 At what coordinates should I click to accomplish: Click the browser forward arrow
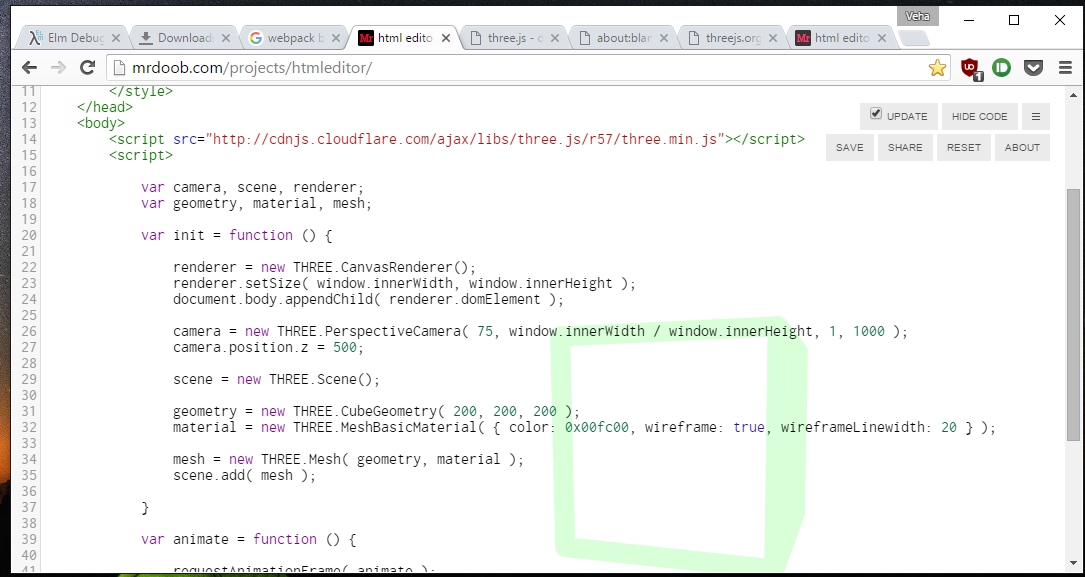(58, 67)
